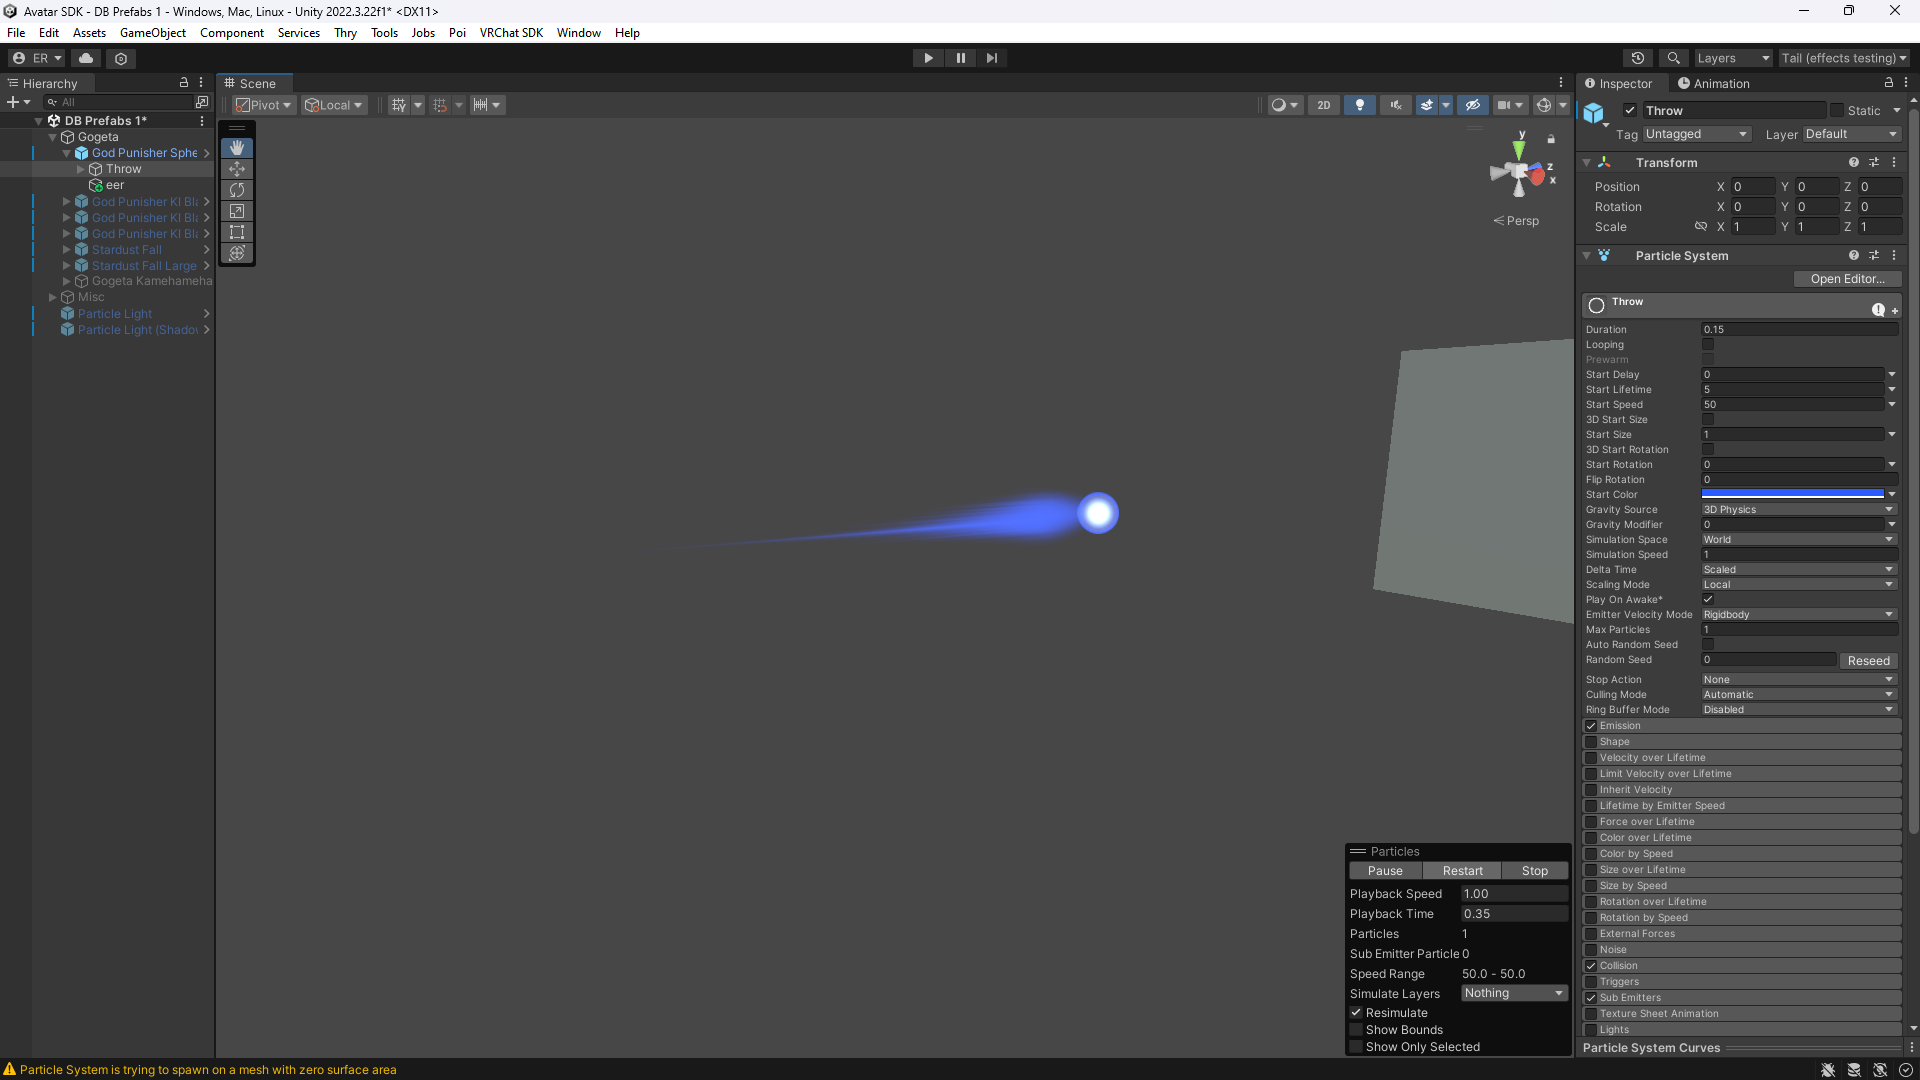This screenshot has width=1920, height=1080.
Task: Open the blue Start Color swatch
Action: pos(1792,494)
